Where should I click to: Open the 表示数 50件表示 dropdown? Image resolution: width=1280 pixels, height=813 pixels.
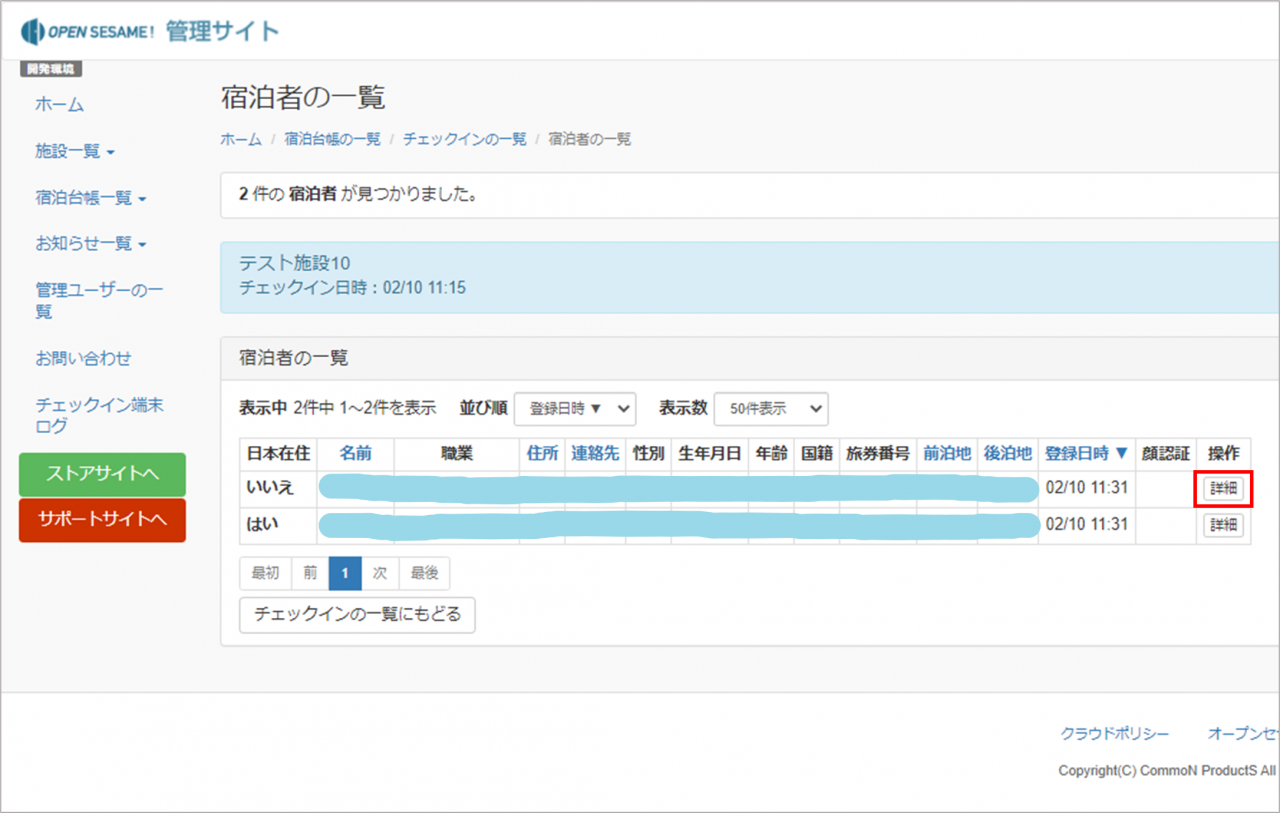(770, 408)
